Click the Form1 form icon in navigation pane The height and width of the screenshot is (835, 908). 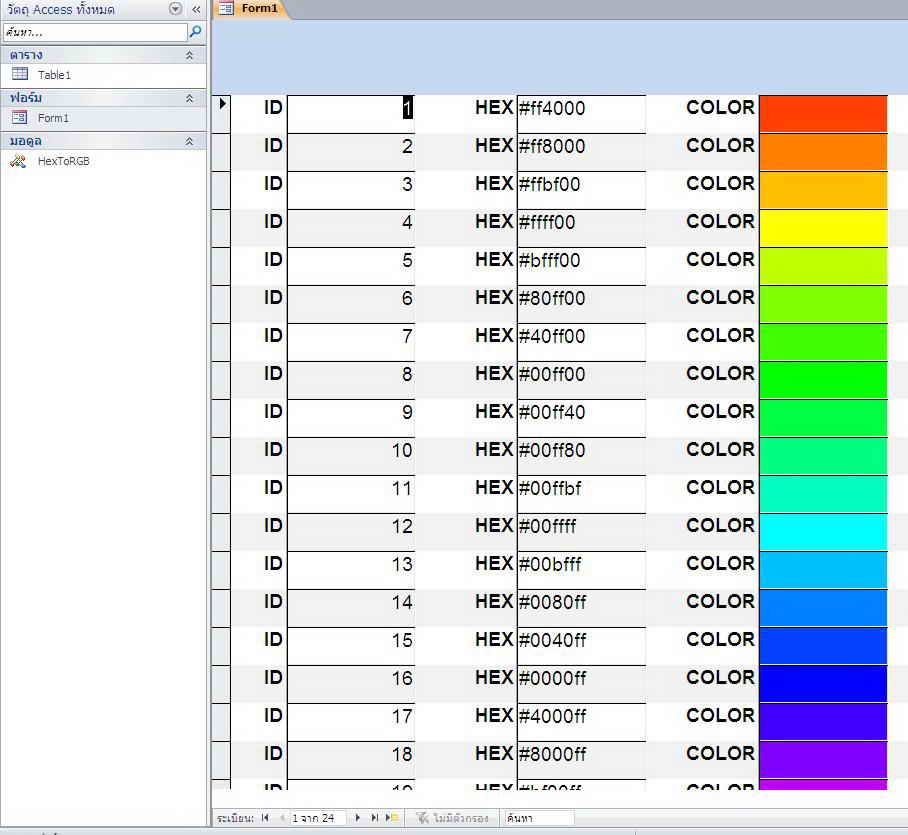20,118
